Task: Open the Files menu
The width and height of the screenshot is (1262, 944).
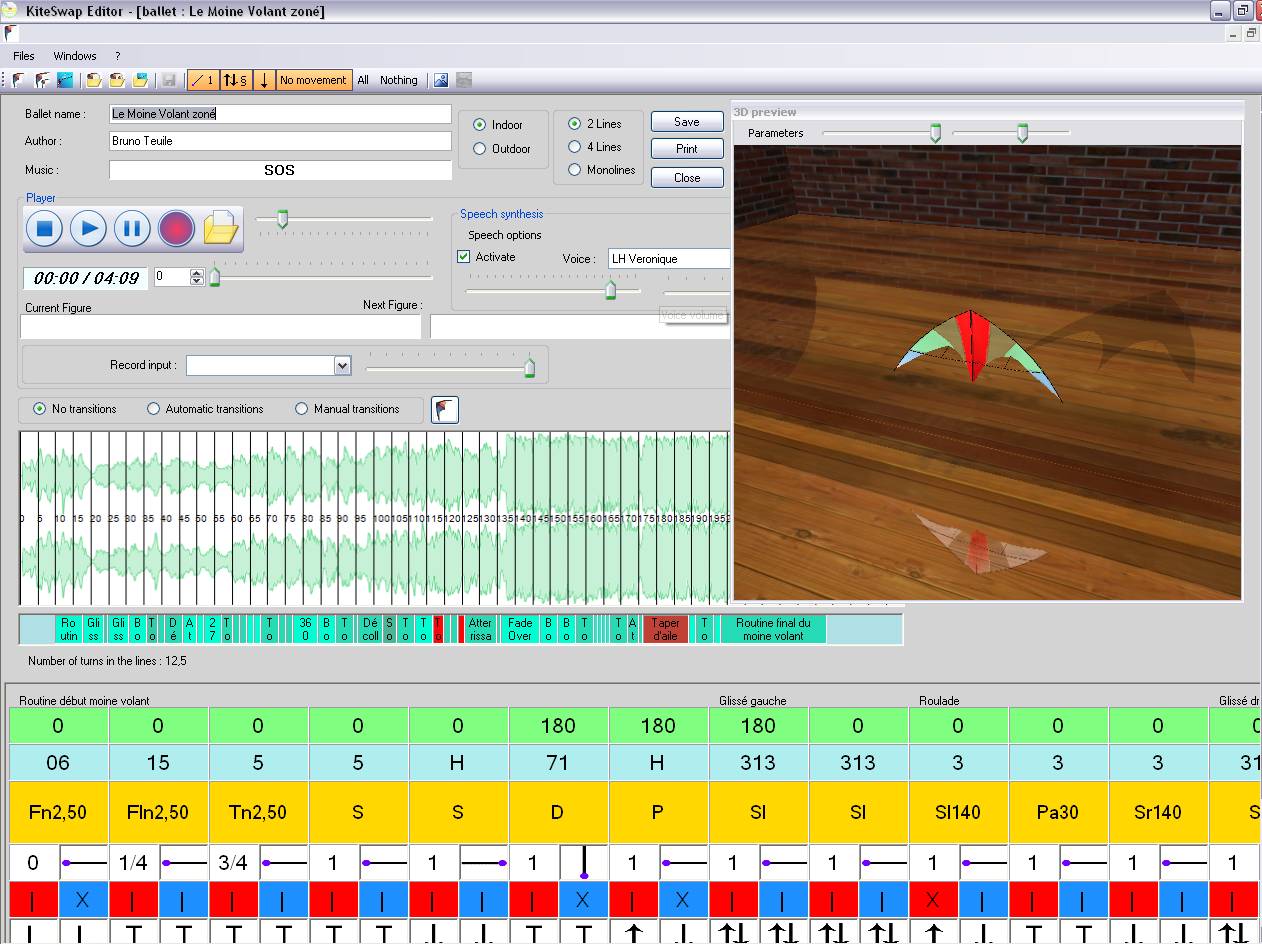Action: [x=24, y=56]
